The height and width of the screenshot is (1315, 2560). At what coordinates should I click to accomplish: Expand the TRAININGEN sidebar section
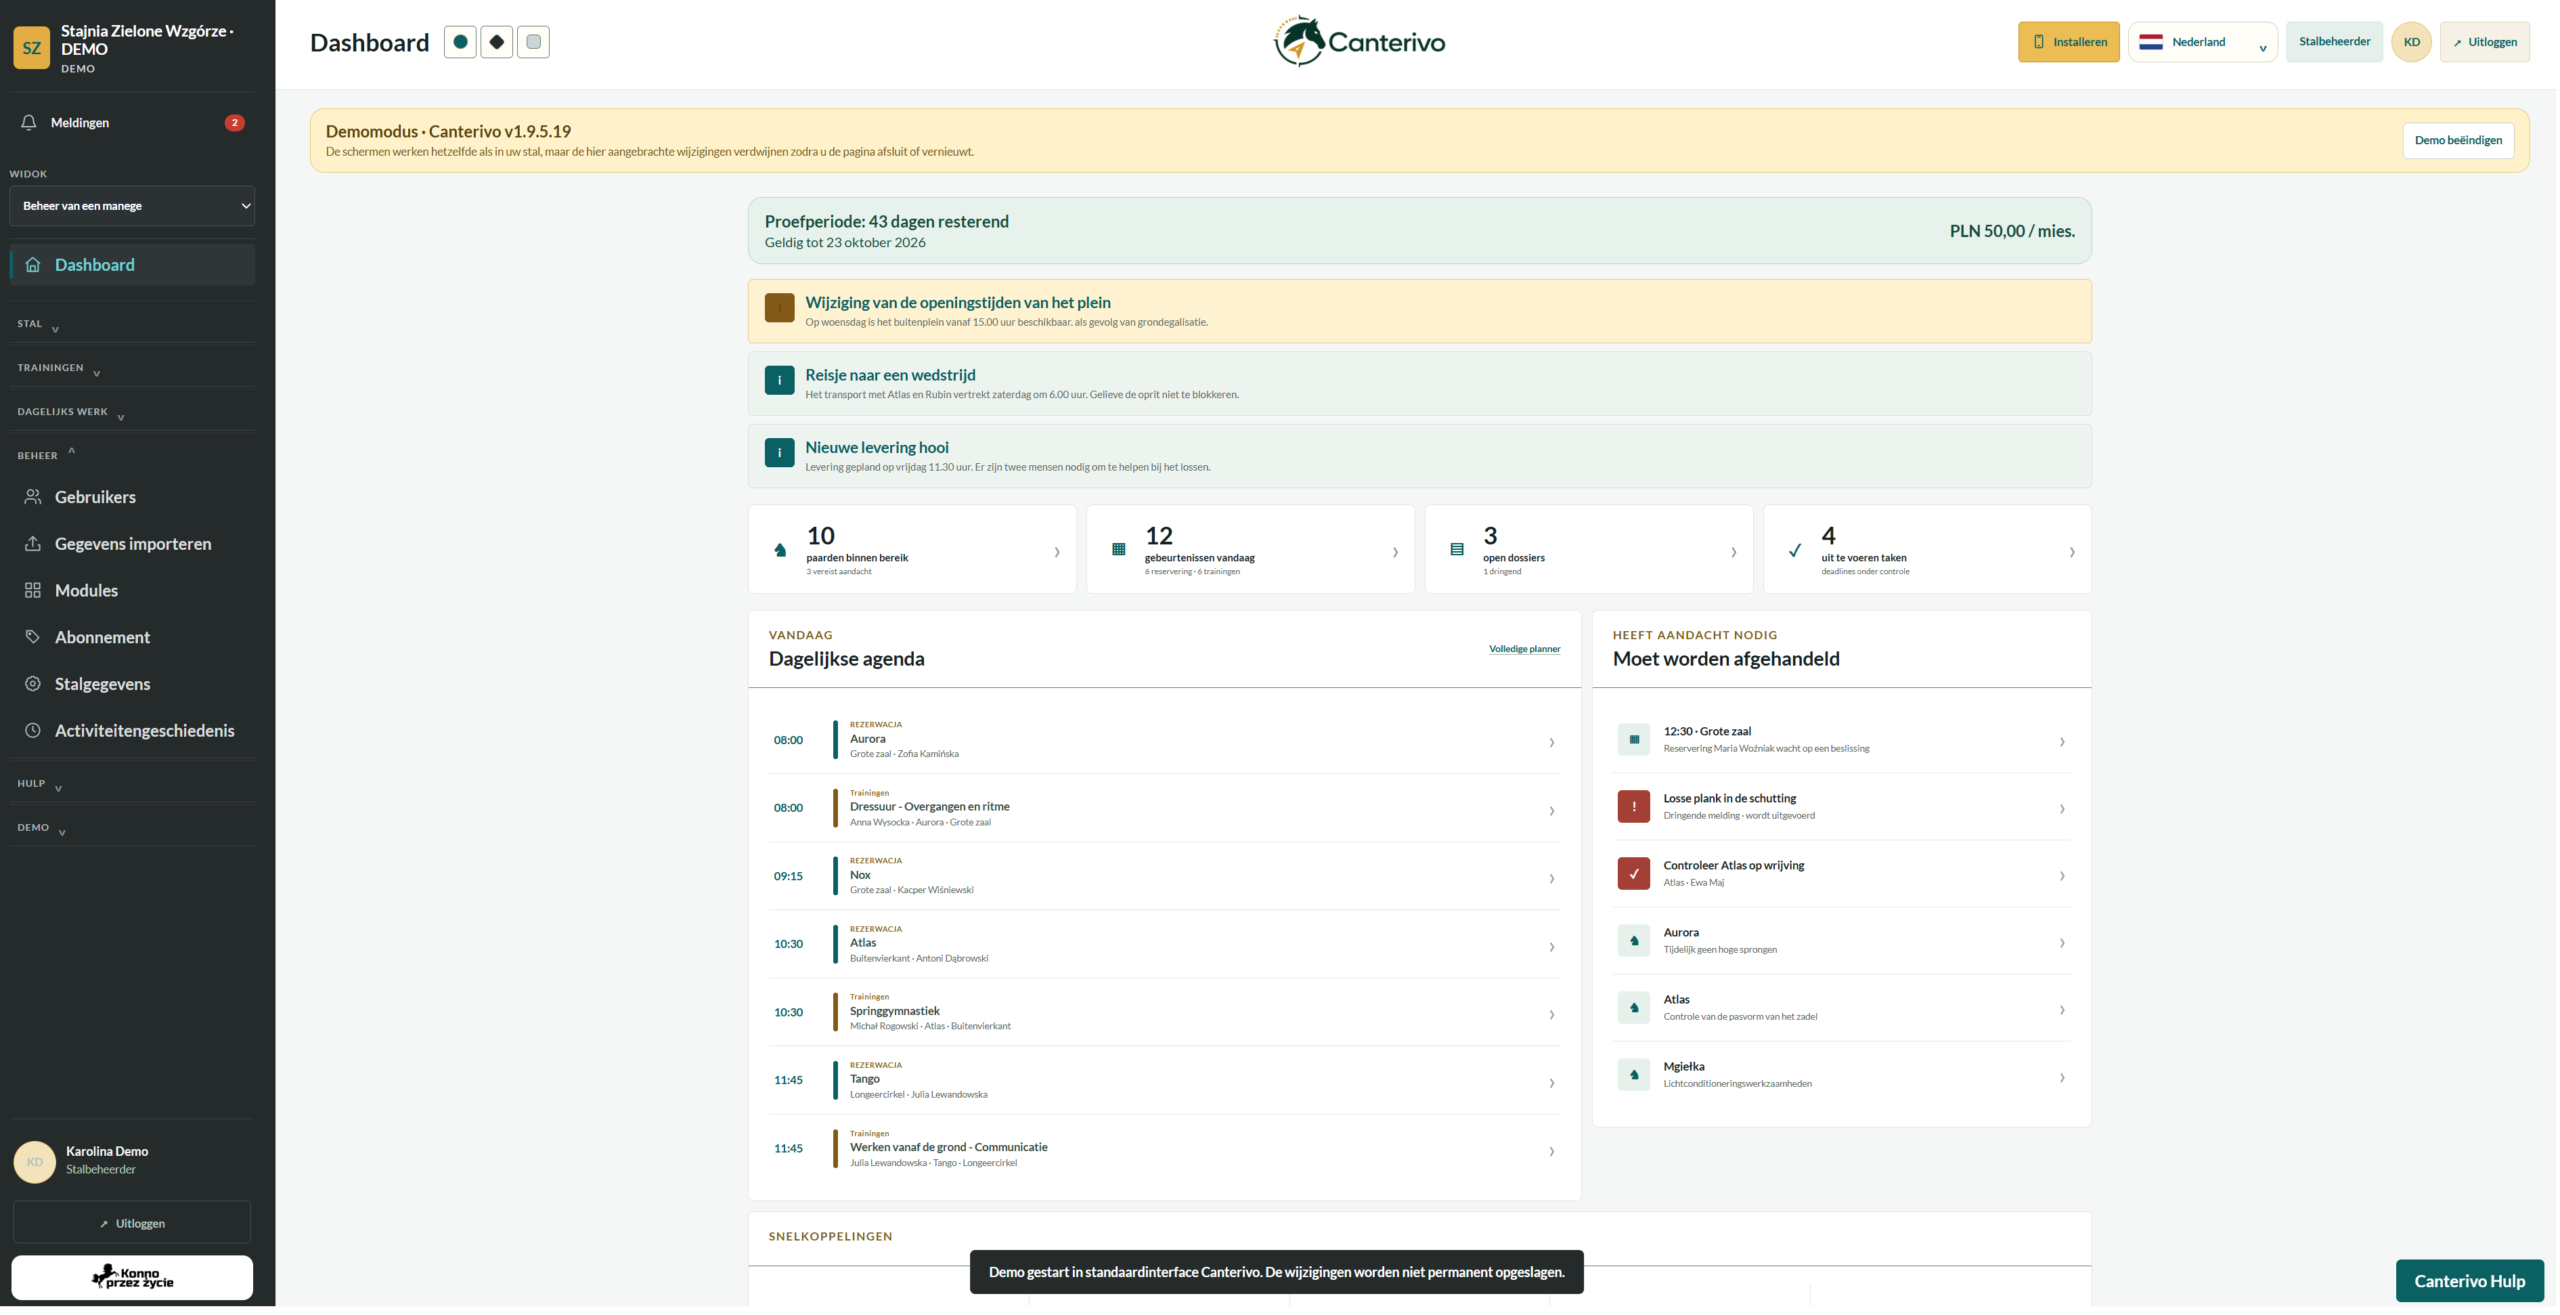coord(132,368)
